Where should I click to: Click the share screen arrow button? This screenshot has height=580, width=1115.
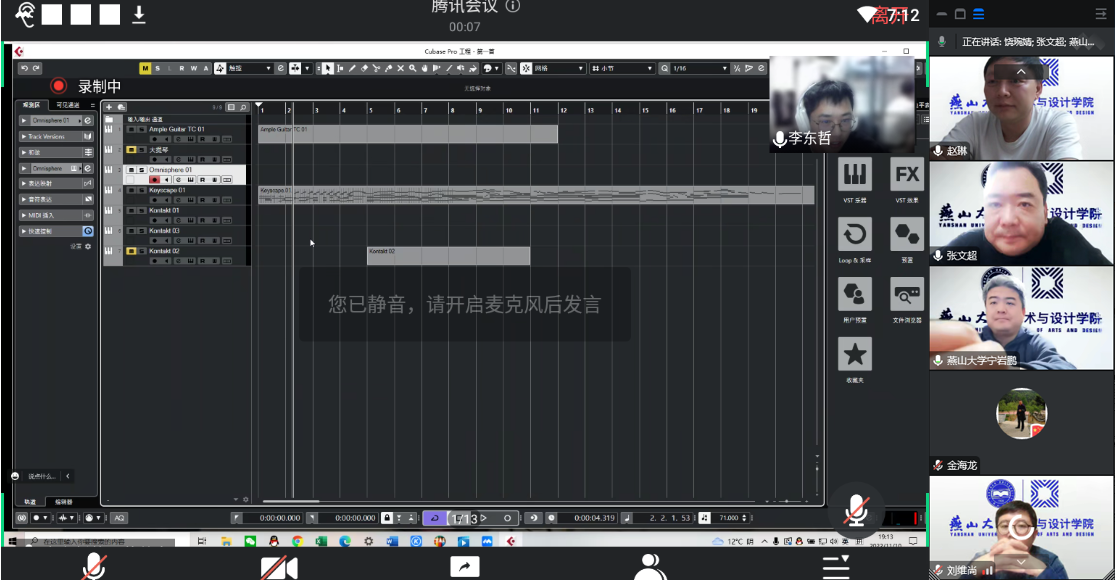click(465, 567)
